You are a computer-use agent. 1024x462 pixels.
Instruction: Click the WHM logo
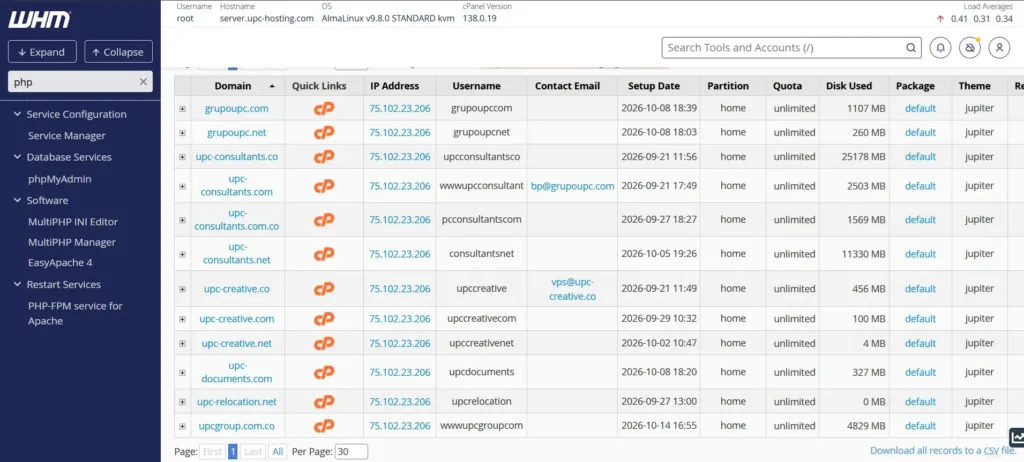[39, 20]
